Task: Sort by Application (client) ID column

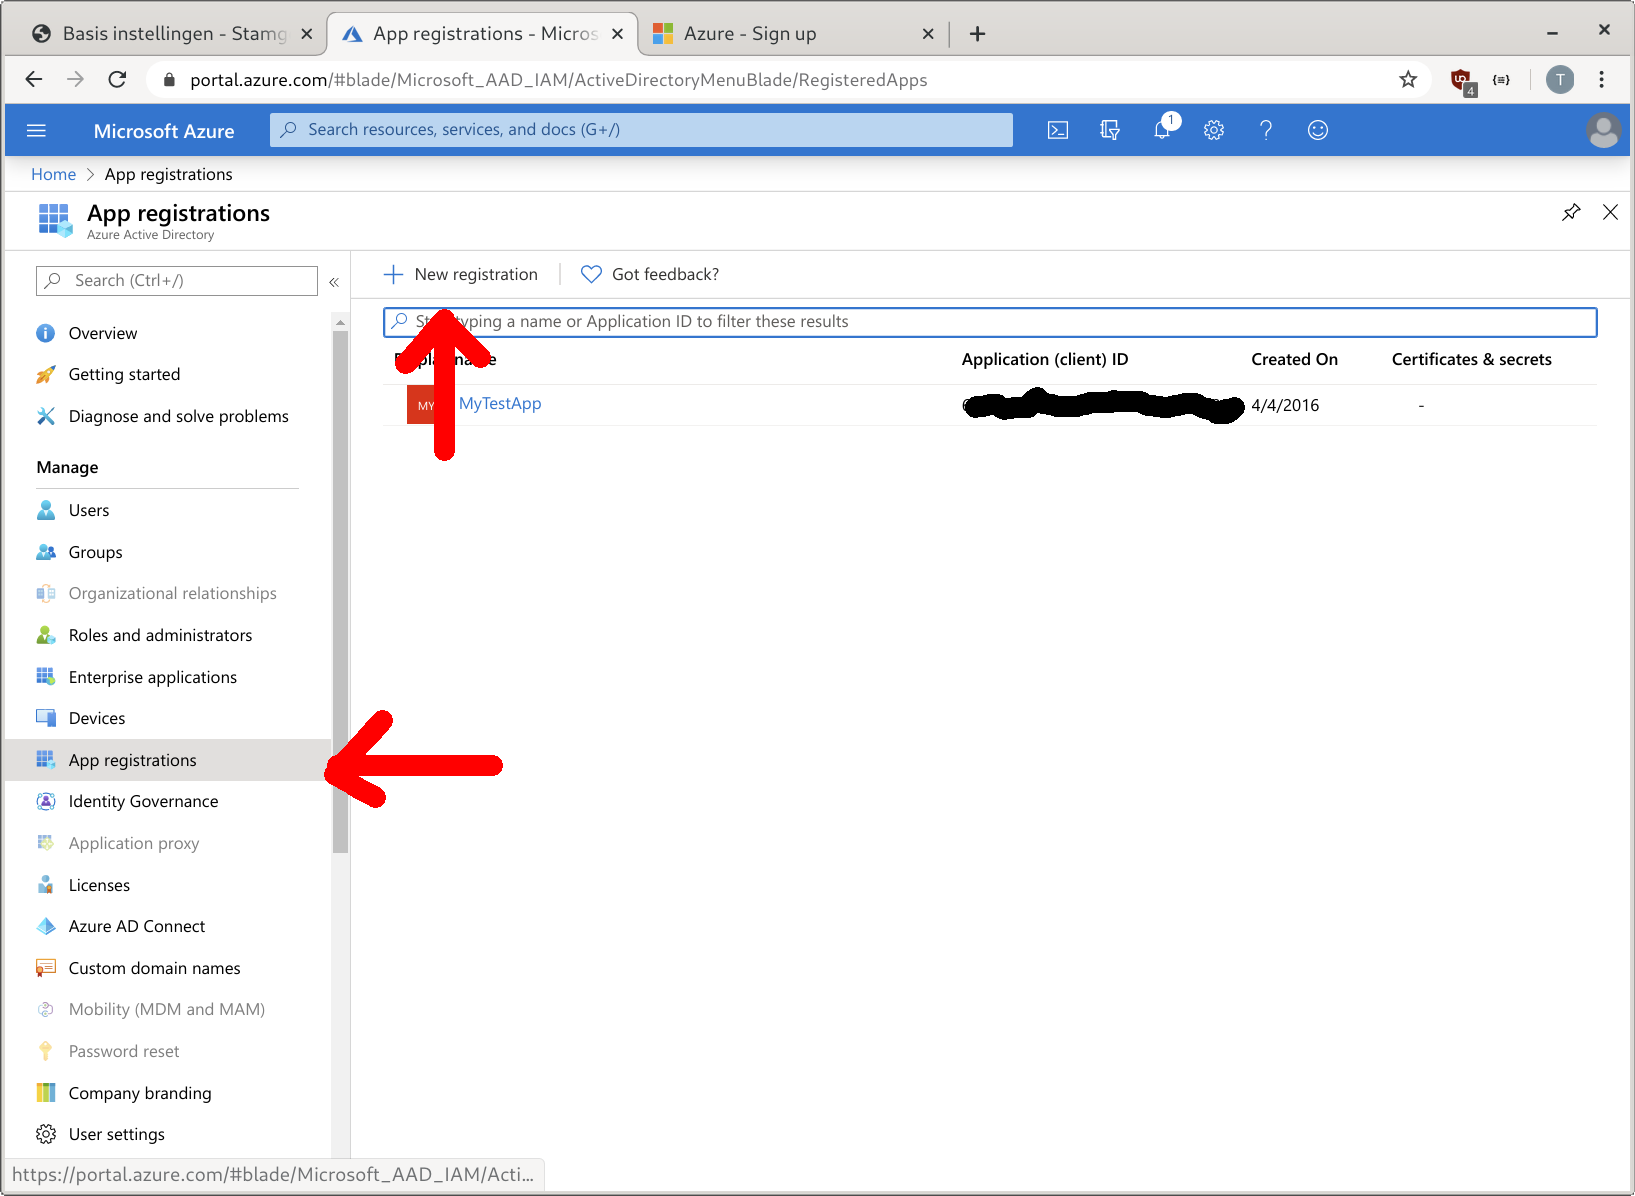Action: coord(1044,359)
